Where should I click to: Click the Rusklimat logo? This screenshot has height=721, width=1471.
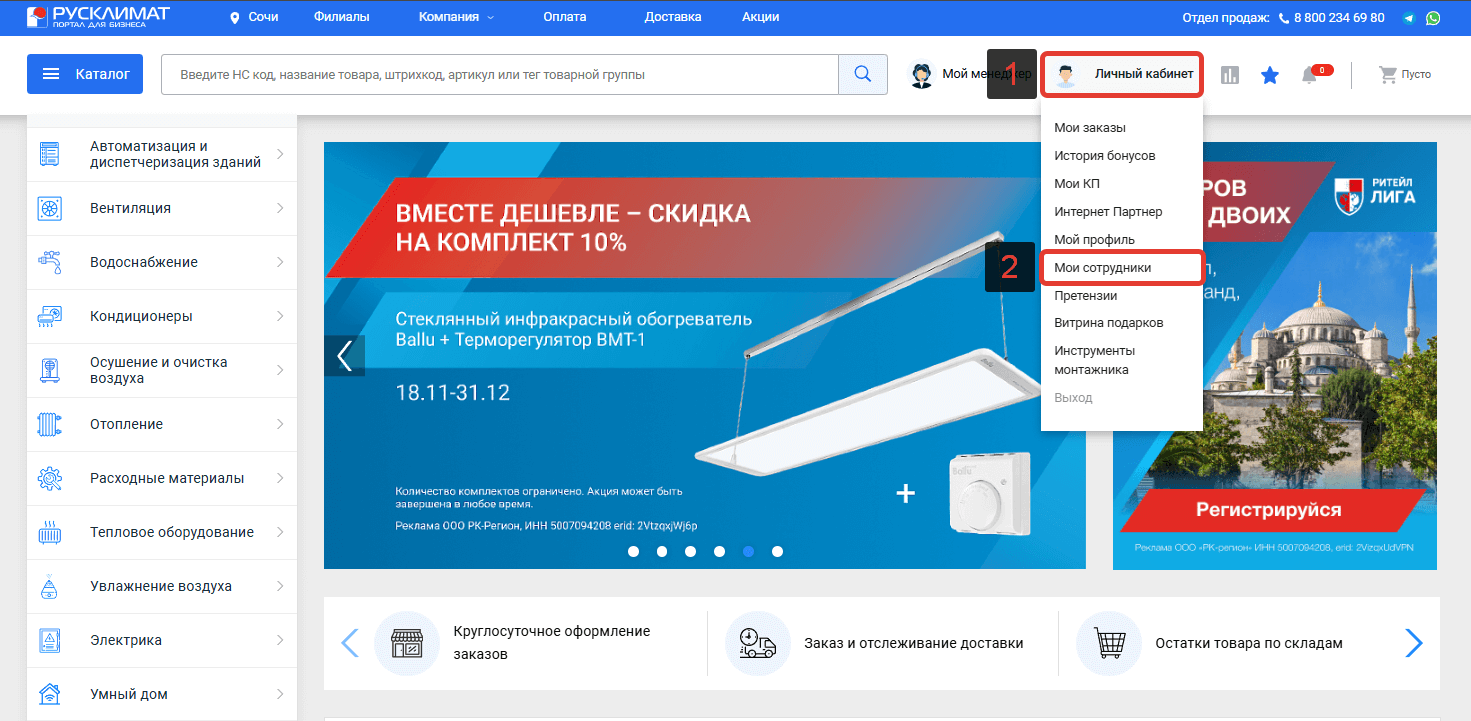[98, 17]
